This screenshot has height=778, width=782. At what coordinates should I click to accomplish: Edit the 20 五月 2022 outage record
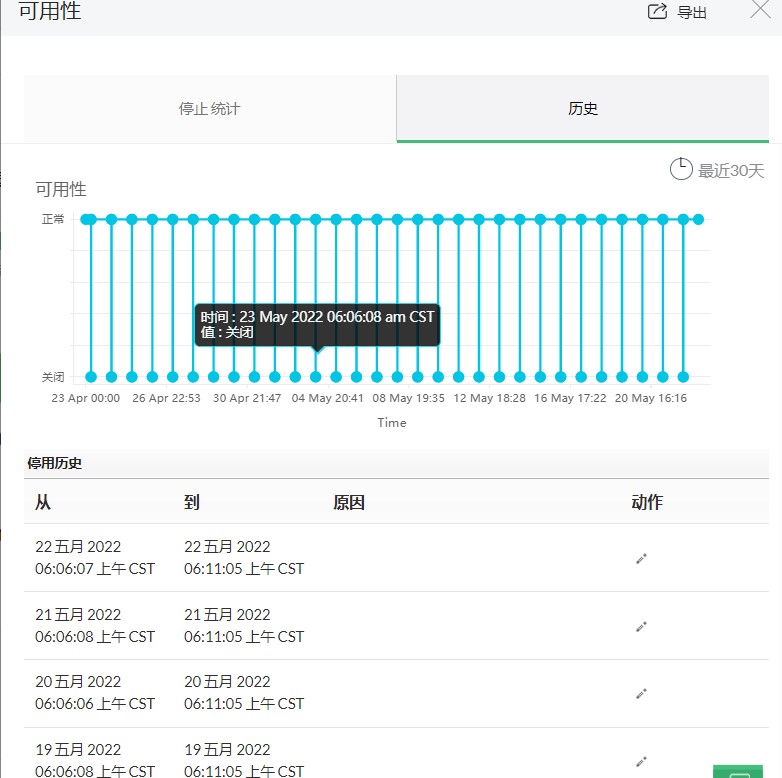click(642, 693)
